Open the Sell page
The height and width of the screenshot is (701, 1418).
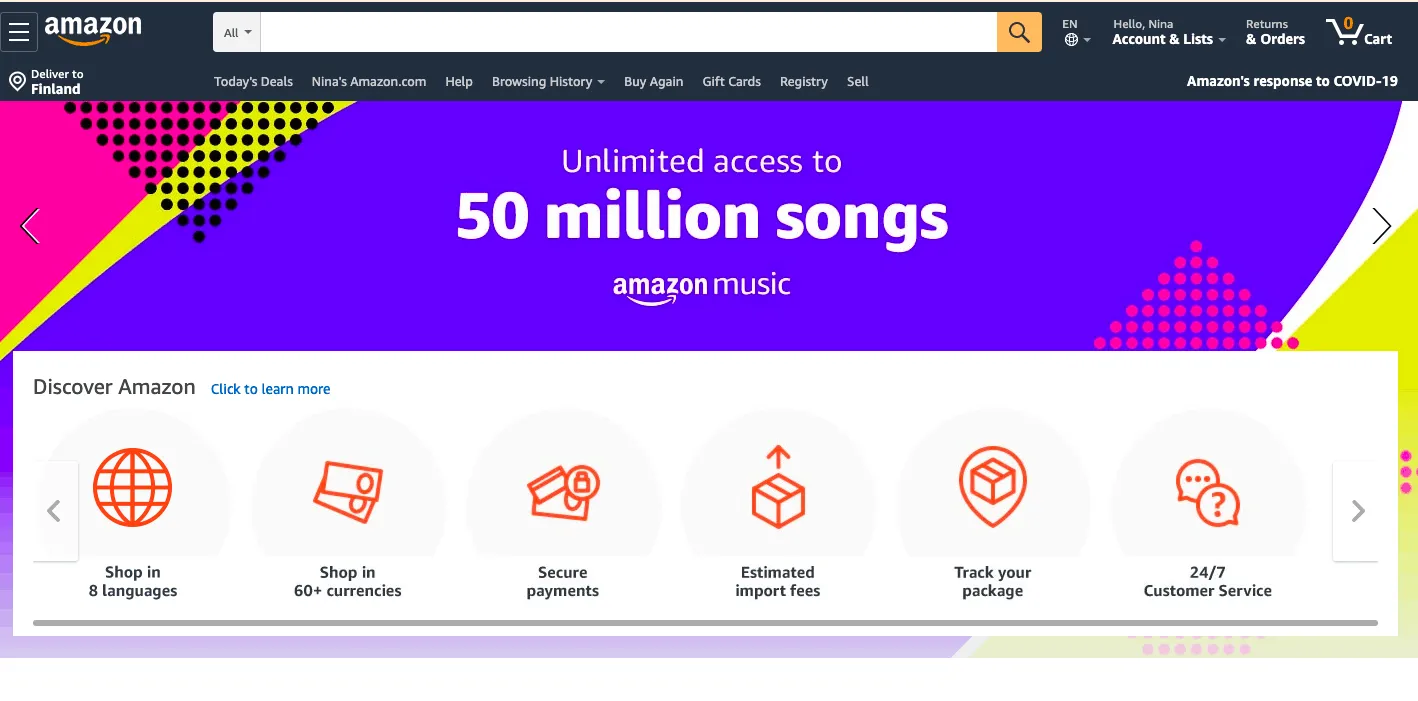coord(858,82)
